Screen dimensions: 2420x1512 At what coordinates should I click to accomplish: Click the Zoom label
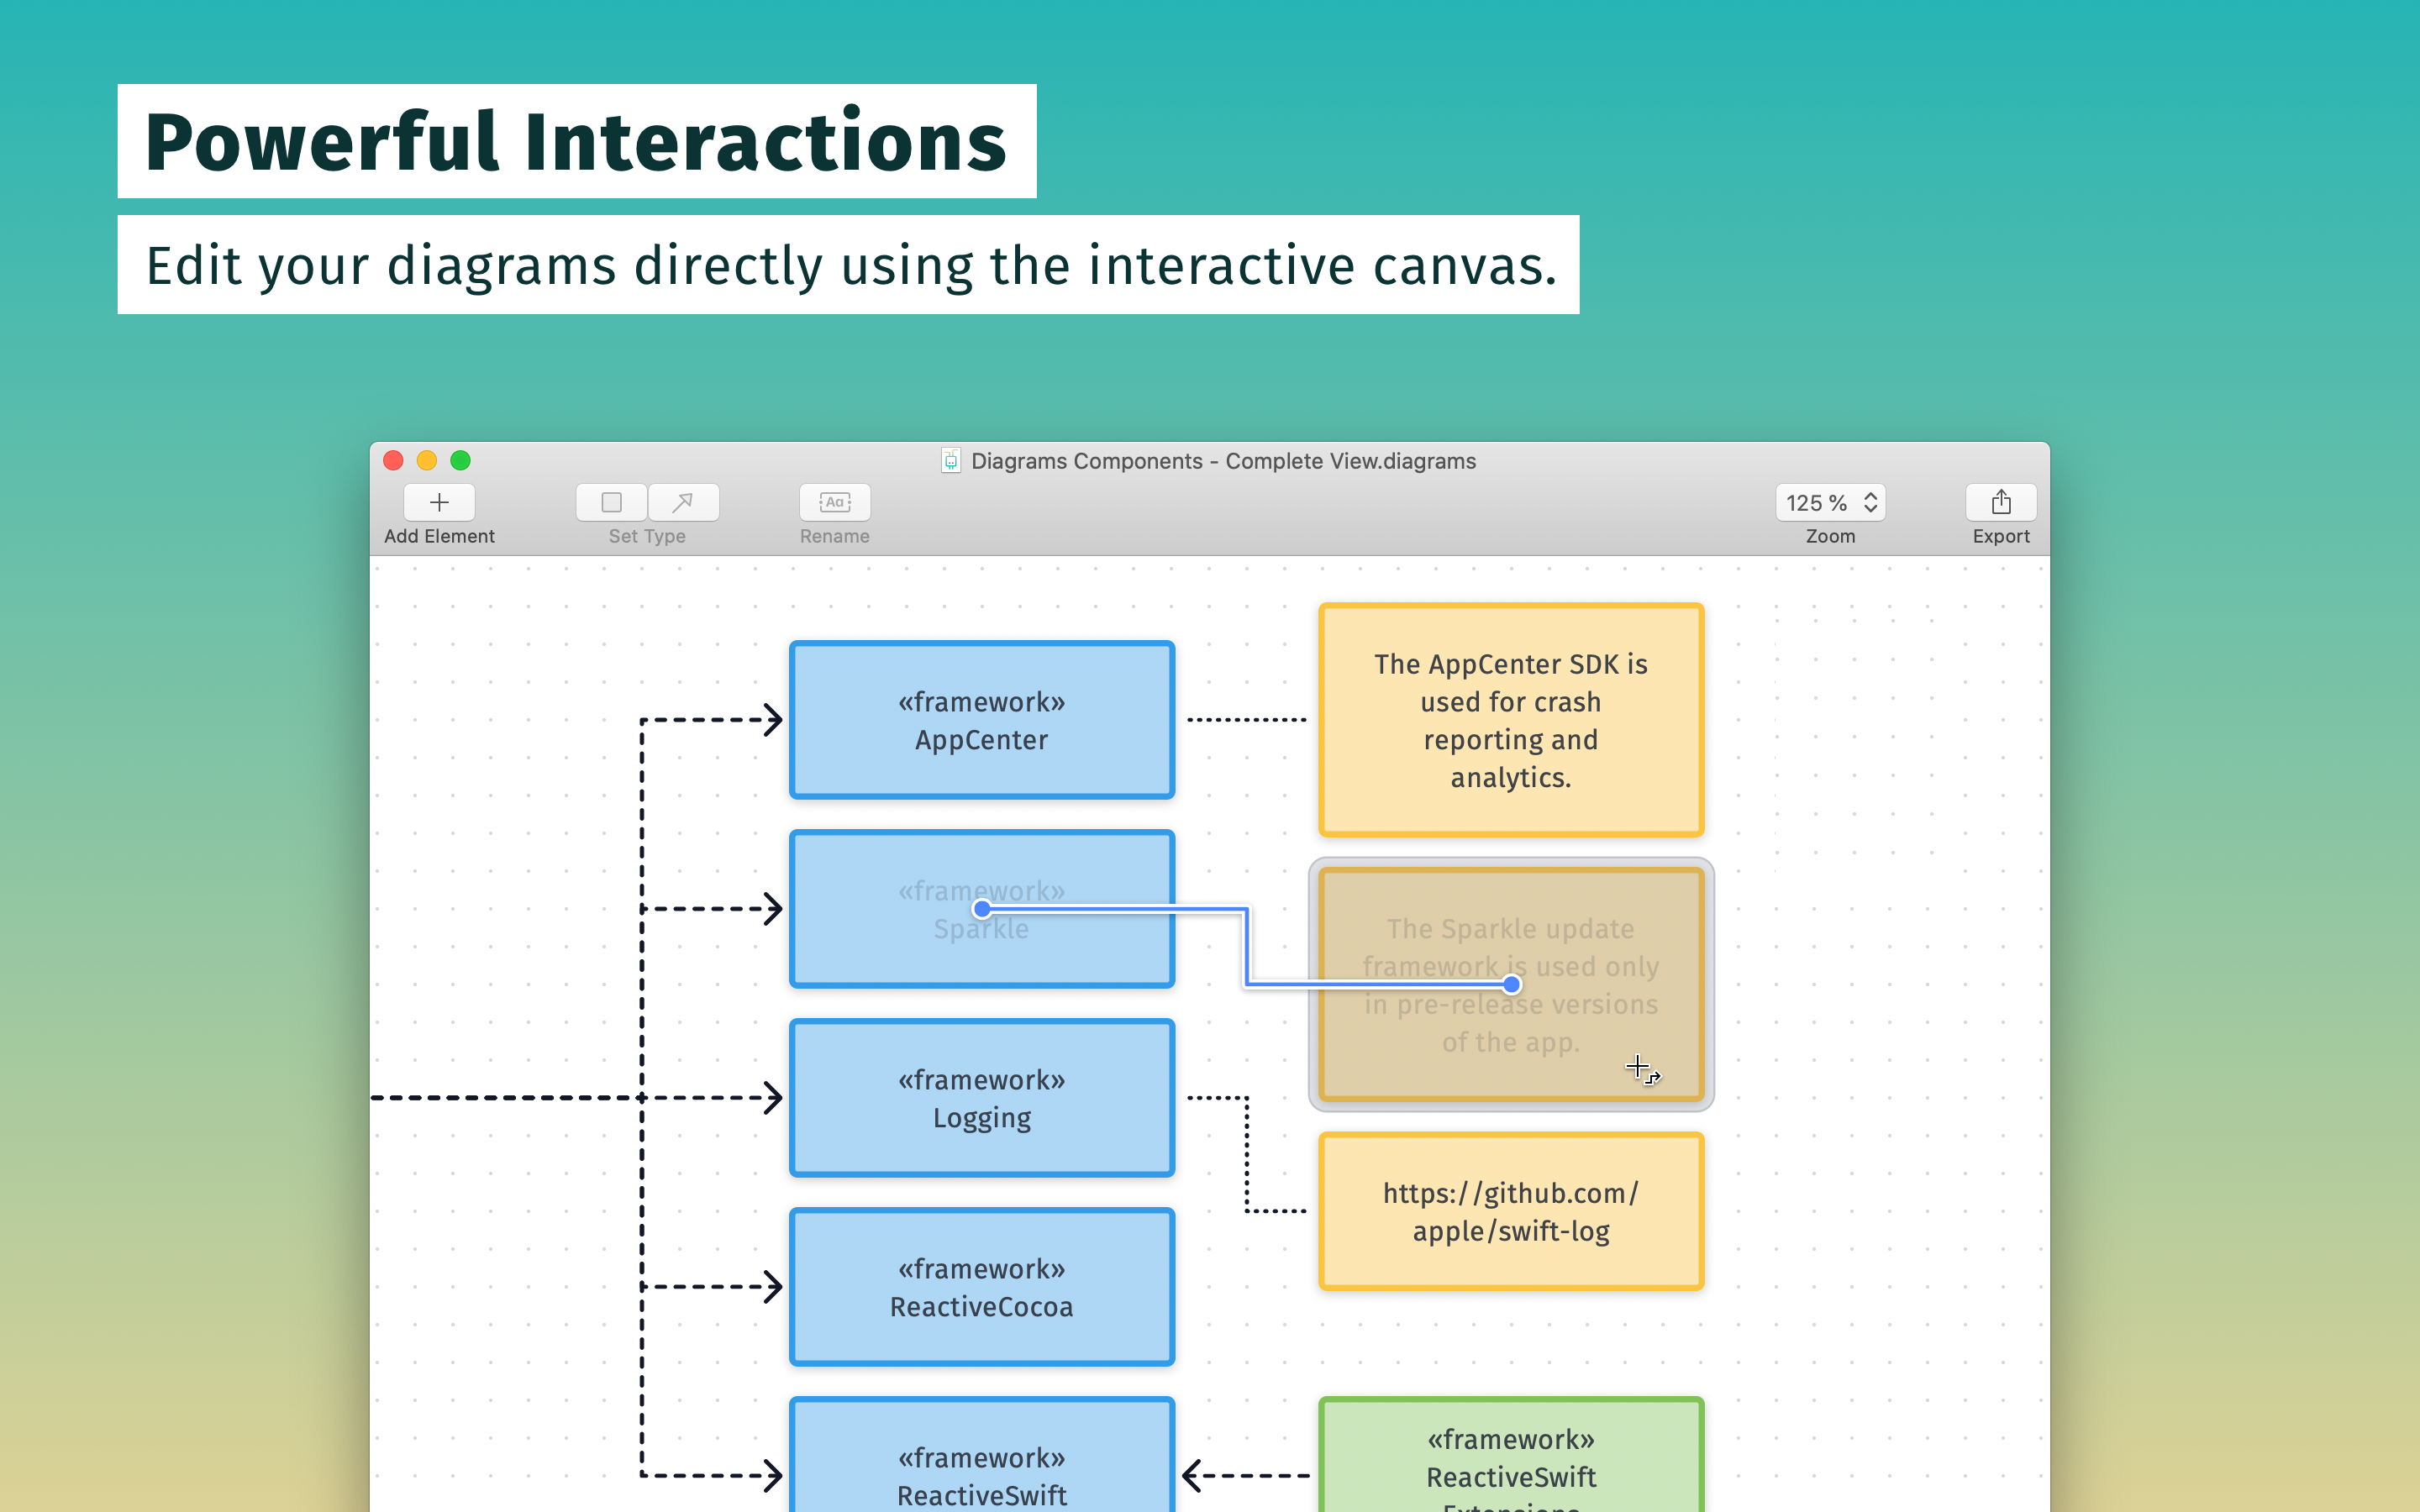[1830, 536]
